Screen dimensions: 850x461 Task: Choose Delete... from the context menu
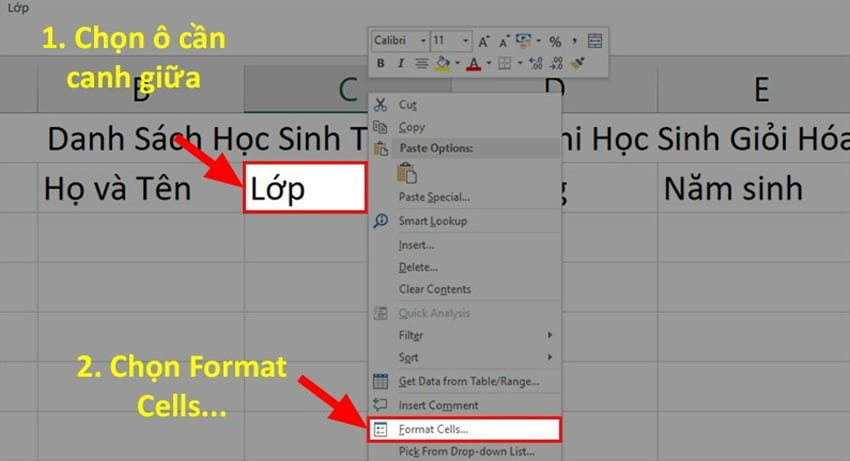pos(465,267)
